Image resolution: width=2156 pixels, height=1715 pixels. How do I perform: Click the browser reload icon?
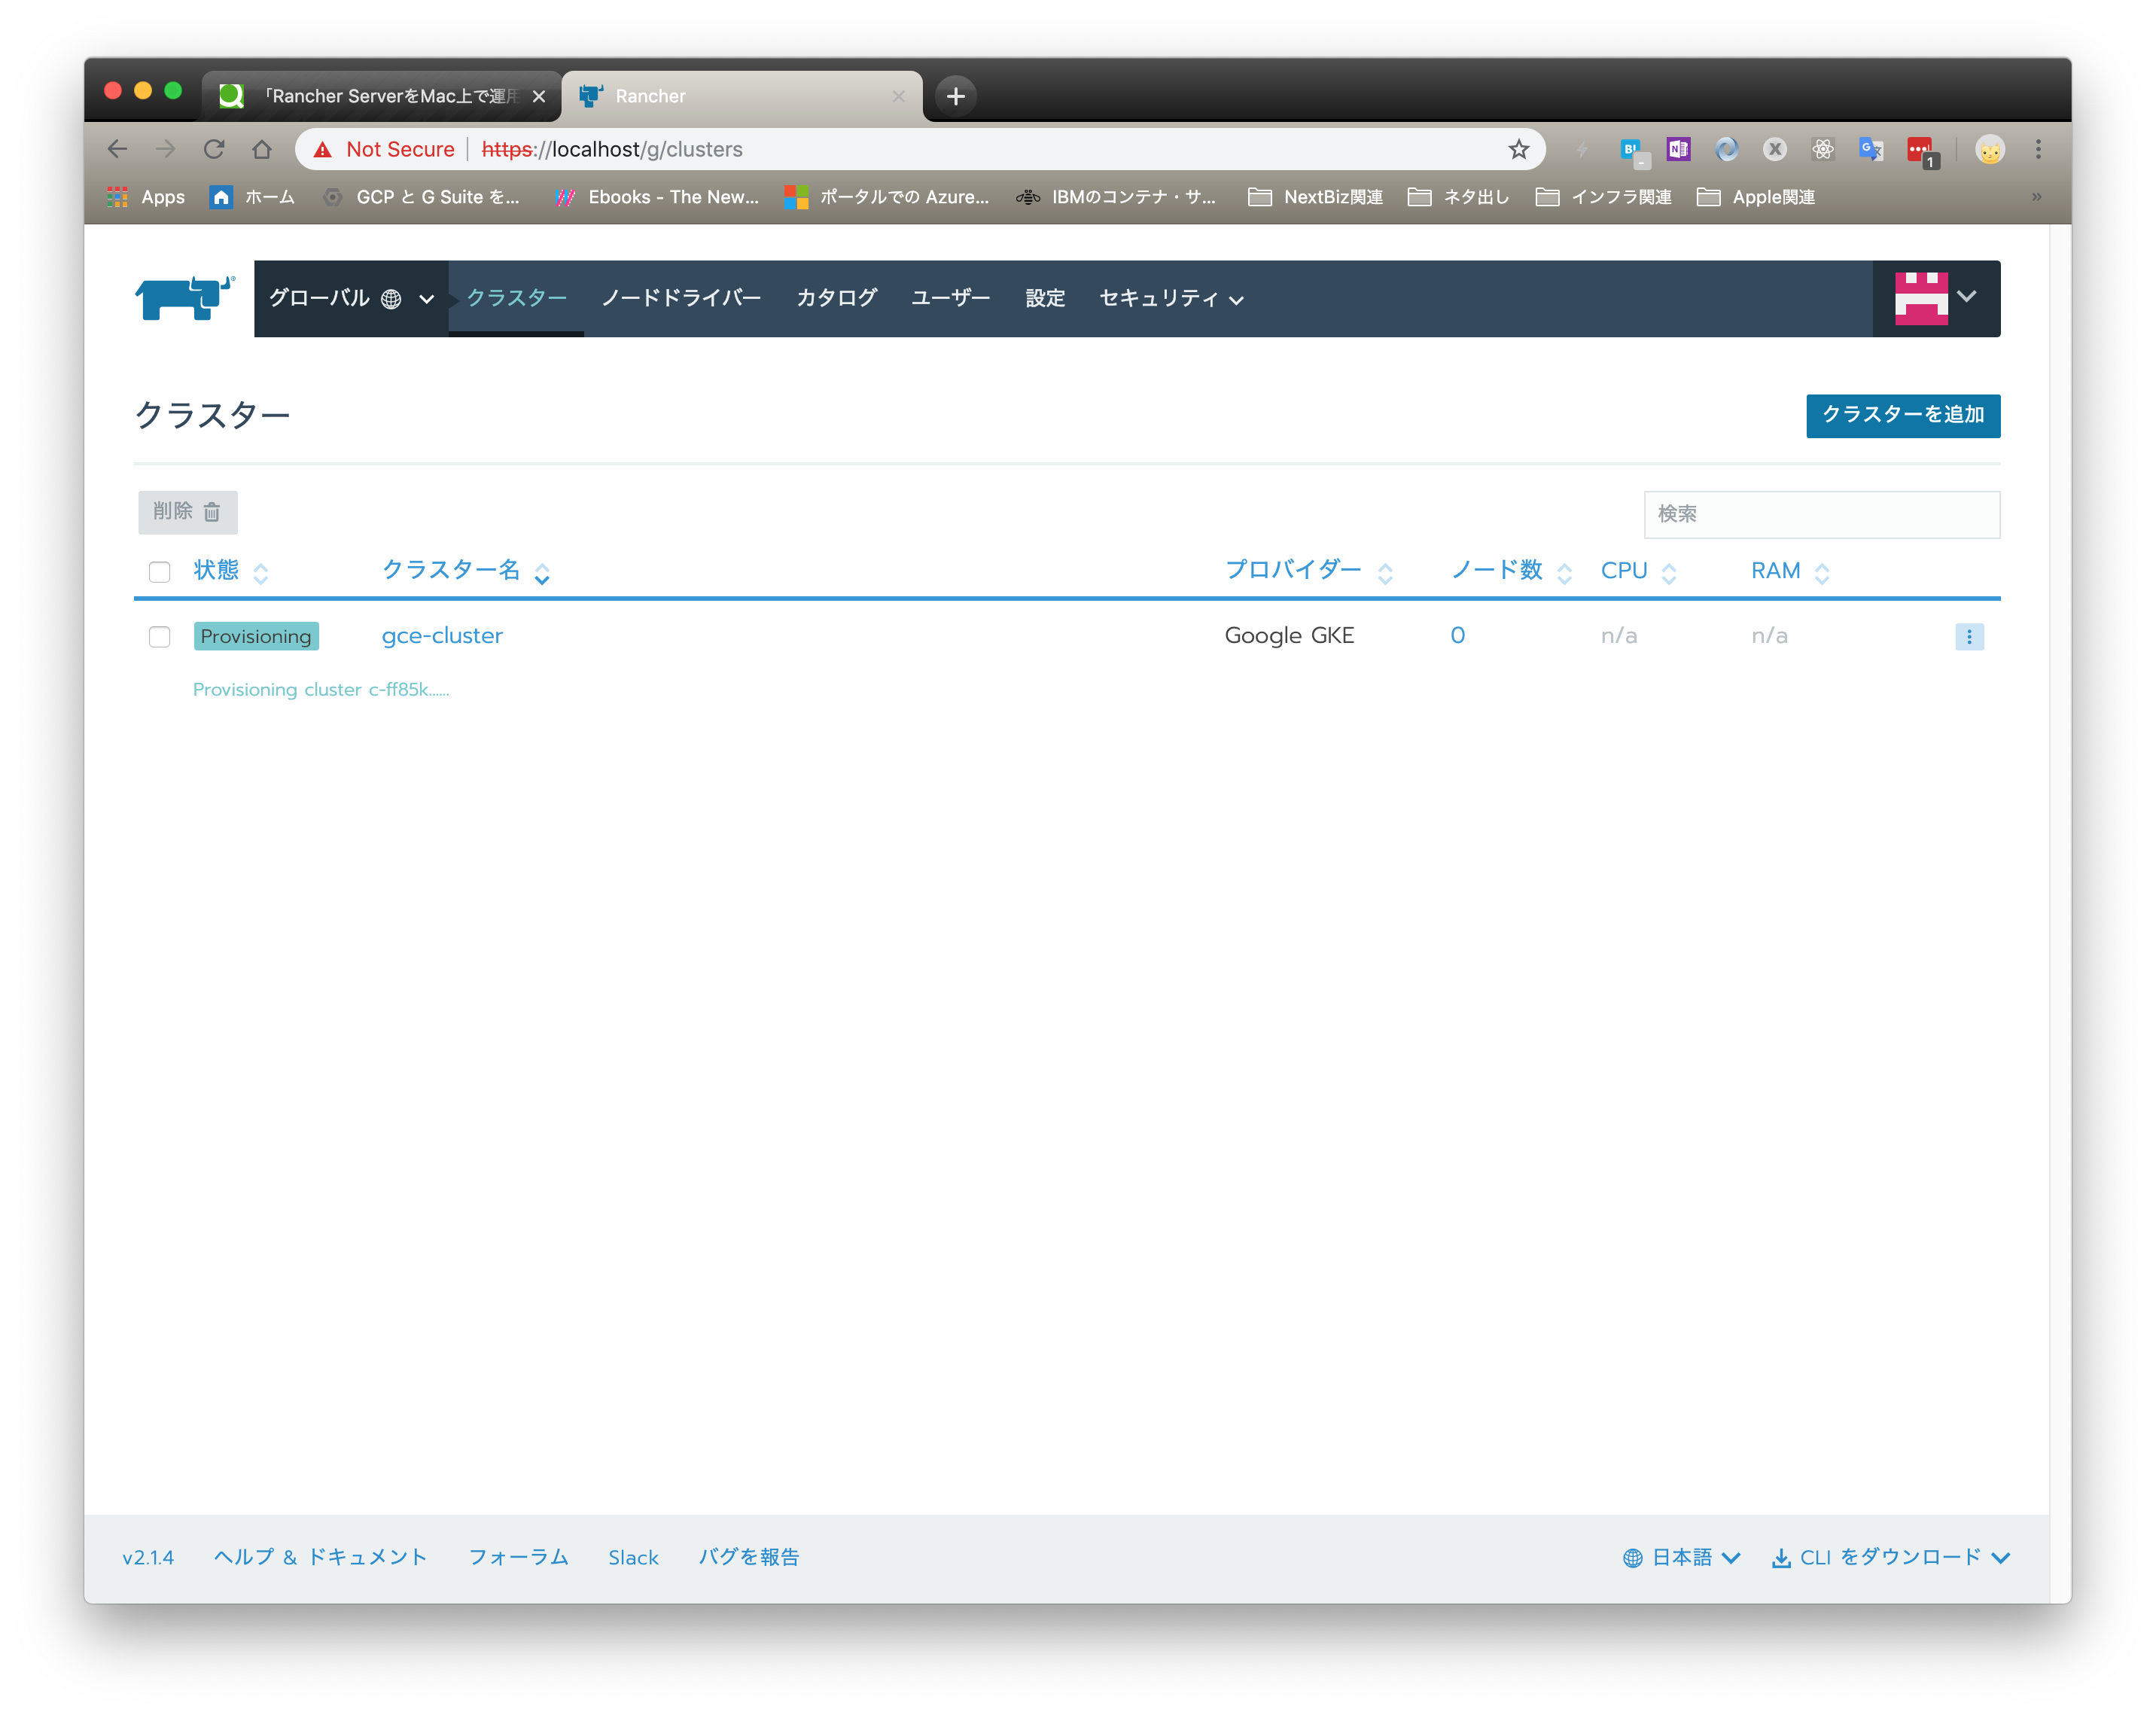pyautogui.click(x=215, y=149)
